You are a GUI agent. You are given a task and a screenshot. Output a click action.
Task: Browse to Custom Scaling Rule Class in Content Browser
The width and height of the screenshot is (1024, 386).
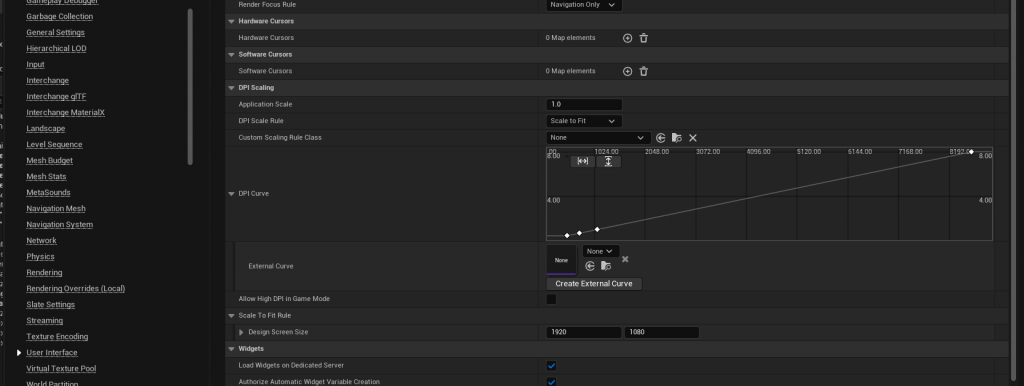tap(677, 138)
